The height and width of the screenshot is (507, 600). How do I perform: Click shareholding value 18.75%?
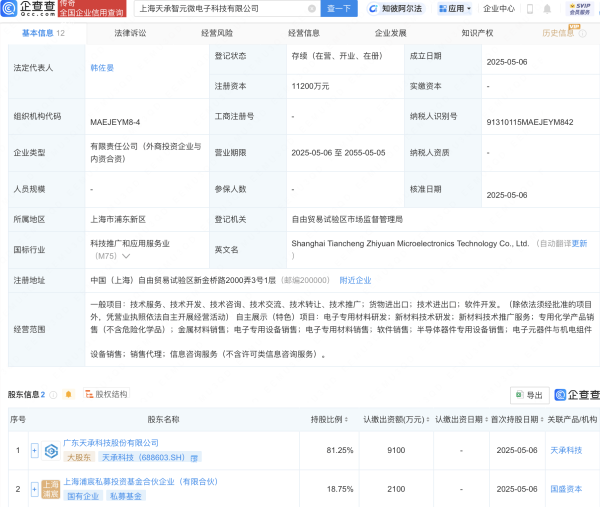pyautogui.click(x=340, y=489)
